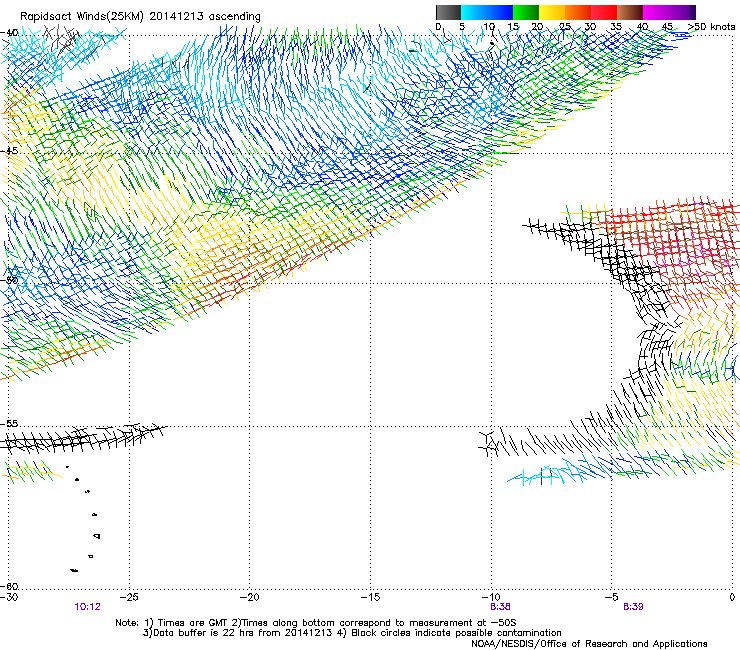
Task: Click the dark purple >50 knots swatch
Action: click(x=691, y=12)
